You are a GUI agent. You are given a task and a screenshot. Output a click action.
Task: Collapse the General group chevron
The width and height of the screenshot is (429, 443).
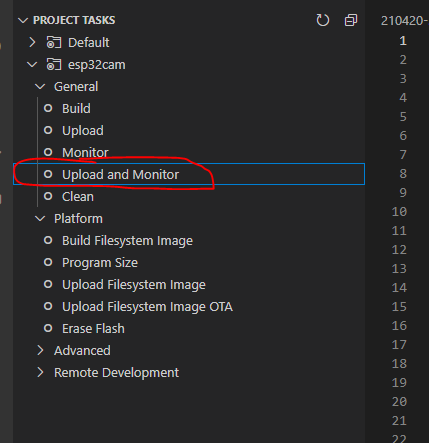click(x=40, y=87)
